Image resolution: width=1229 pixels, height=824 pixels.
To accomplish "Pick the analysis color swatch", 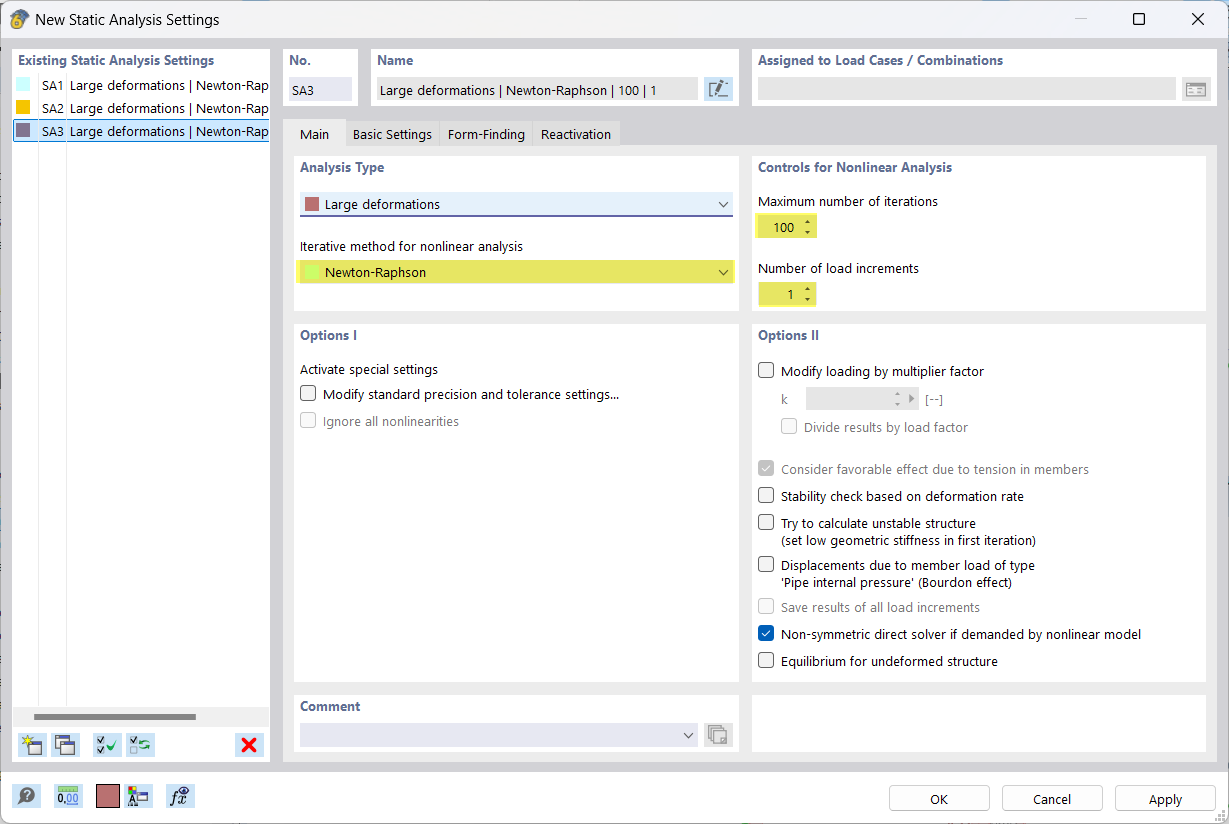I will click(107, 796).
